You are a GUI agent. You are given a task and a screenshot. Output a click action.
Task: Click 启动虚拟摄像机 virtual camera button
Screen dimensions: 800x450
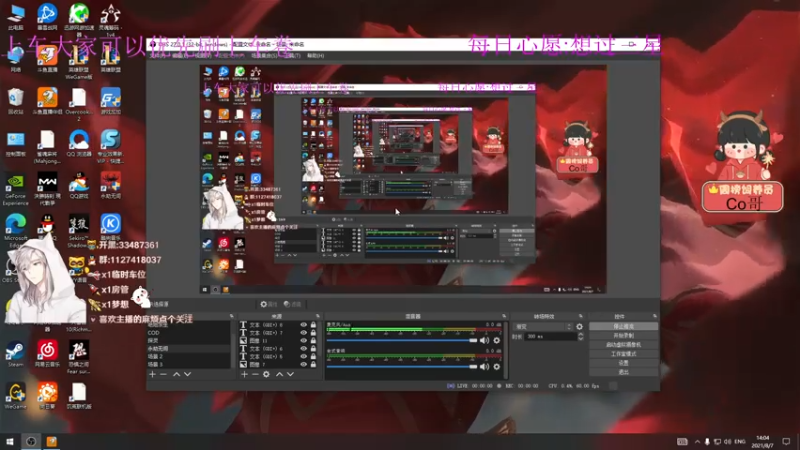point(623,344)
